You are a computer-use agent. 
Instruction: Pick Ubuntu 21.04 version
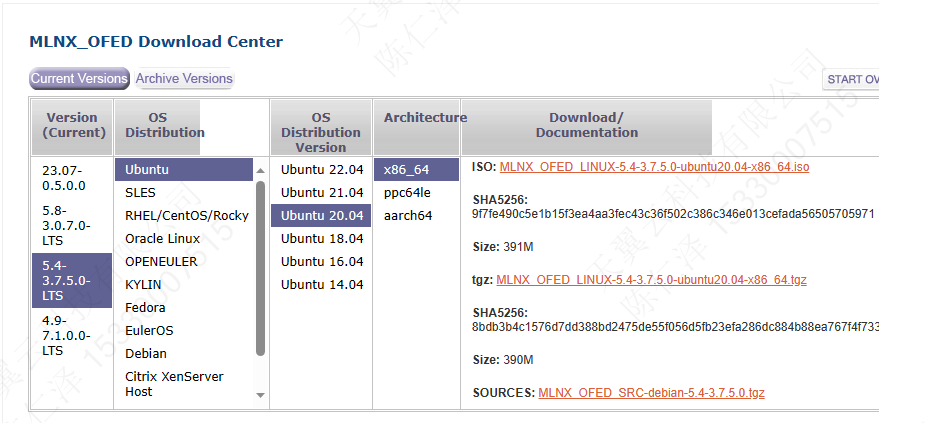(x=321, y=193)
